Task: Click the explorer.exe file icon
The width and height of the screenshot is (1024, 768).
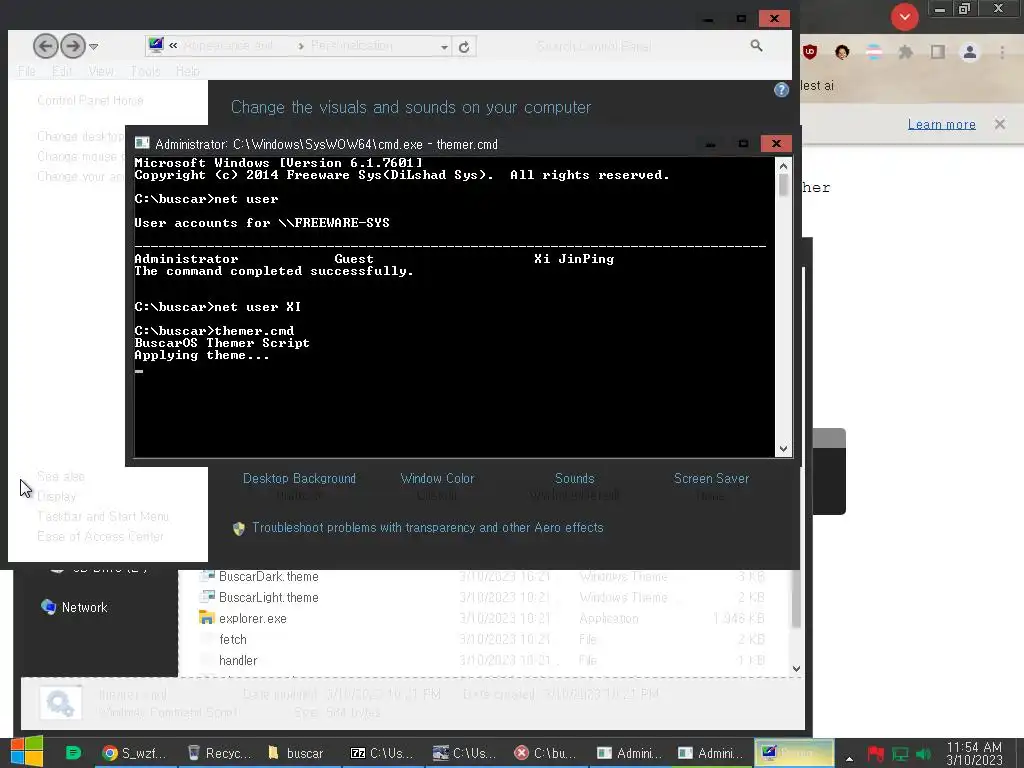Action: click(206, 618)
